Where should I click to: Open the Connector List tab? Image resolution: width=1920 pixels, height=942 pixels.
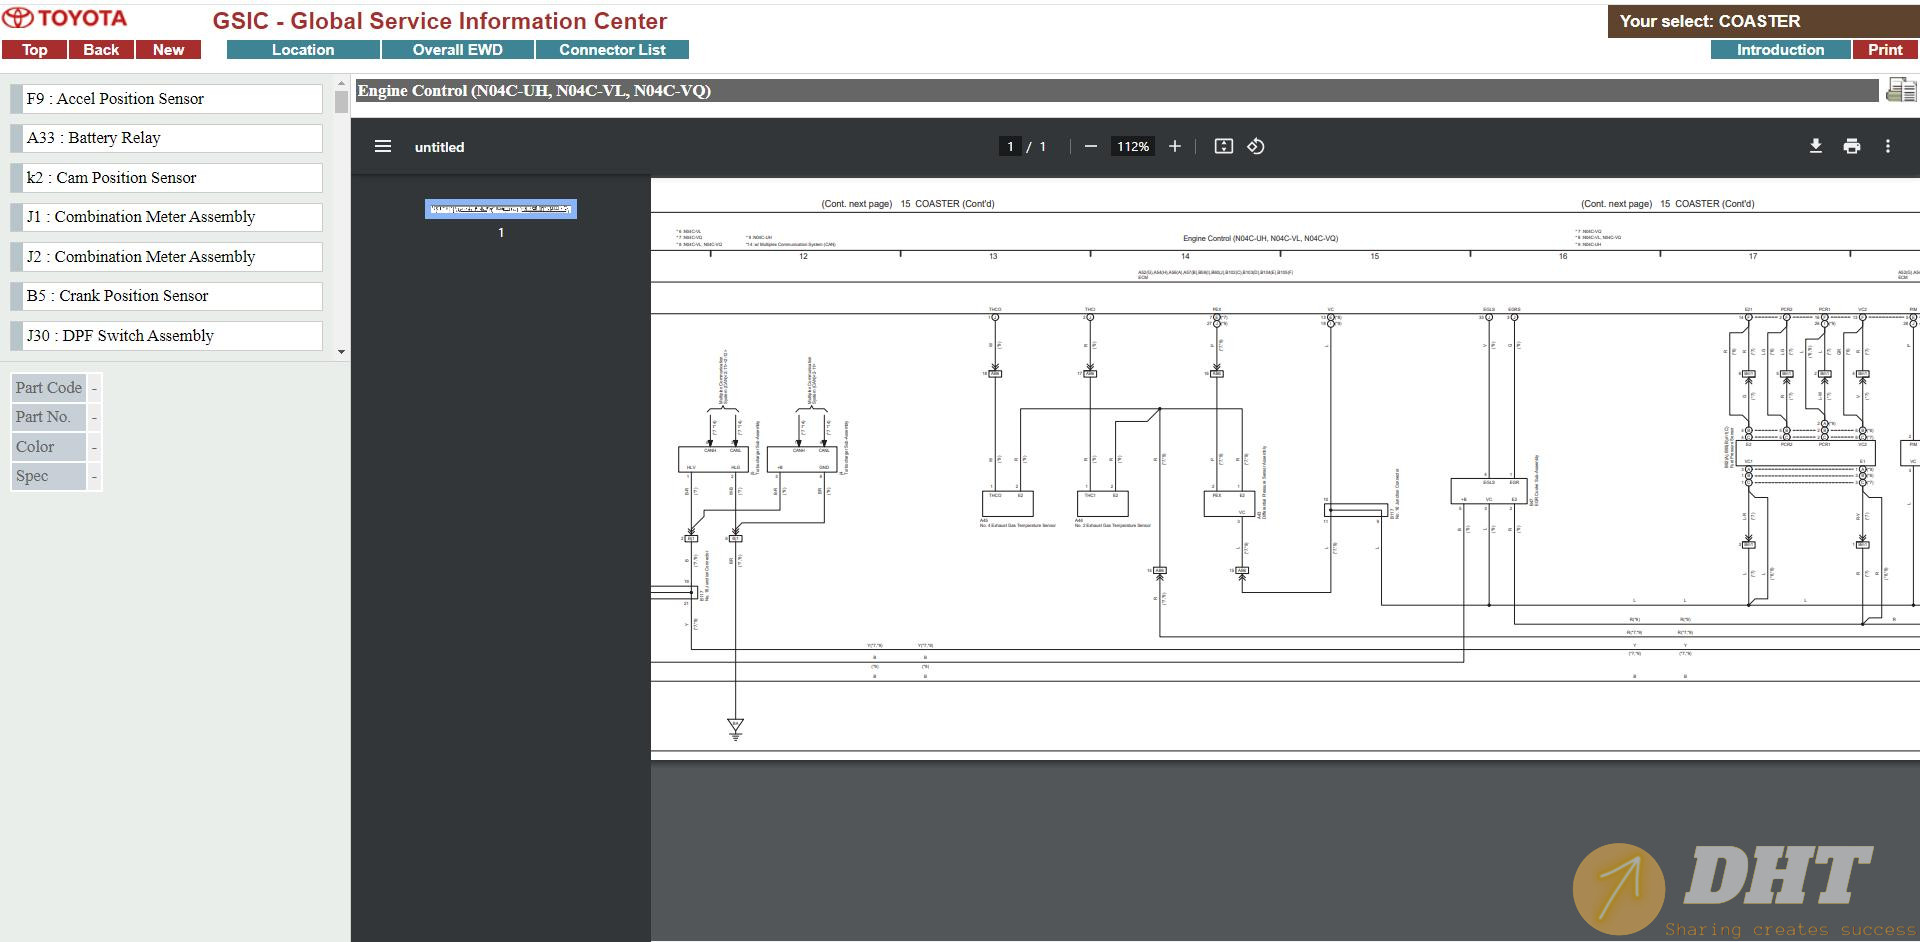(612, 50)
